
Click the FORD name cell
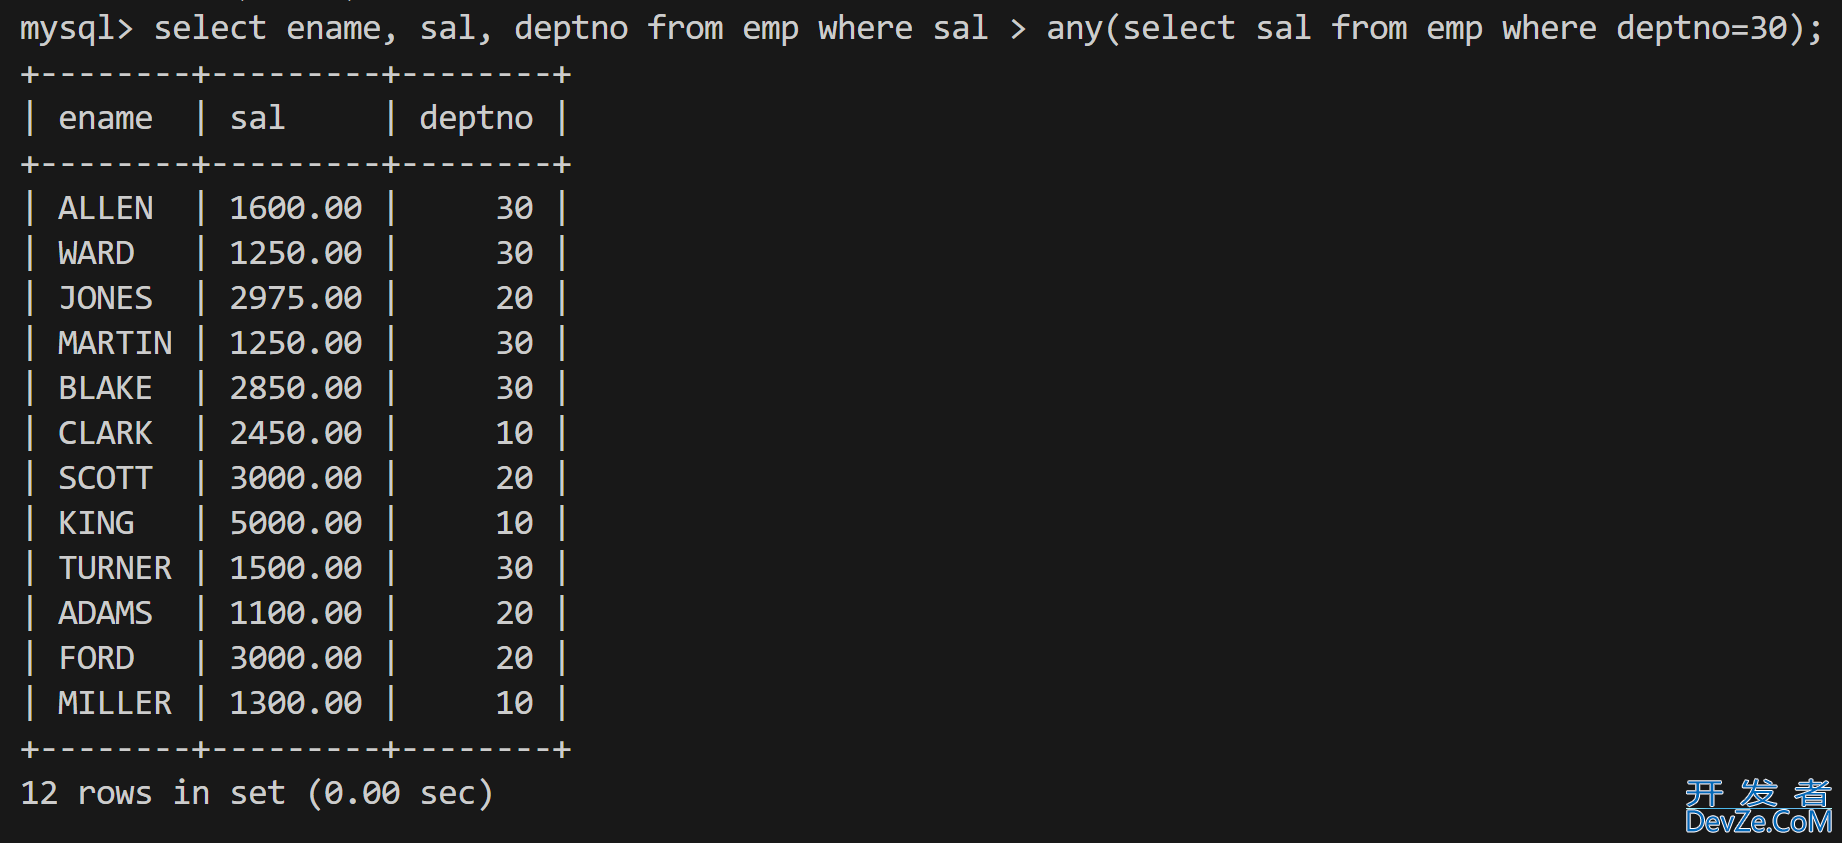click(x=96, y=658)
